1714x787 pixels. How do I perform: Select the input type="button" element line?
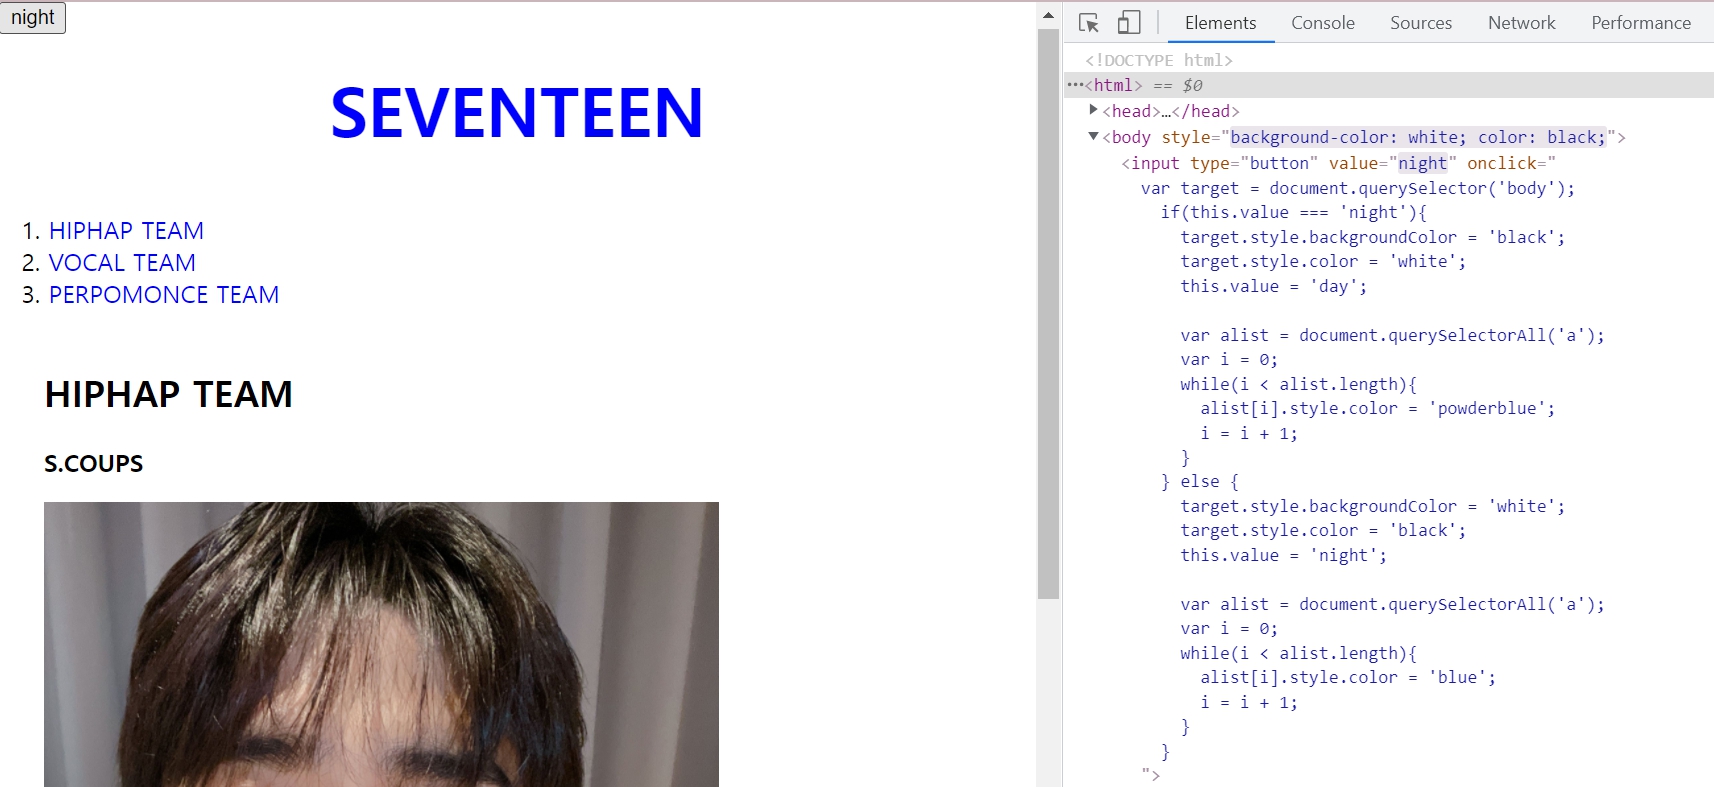[x=1338, y=163]
